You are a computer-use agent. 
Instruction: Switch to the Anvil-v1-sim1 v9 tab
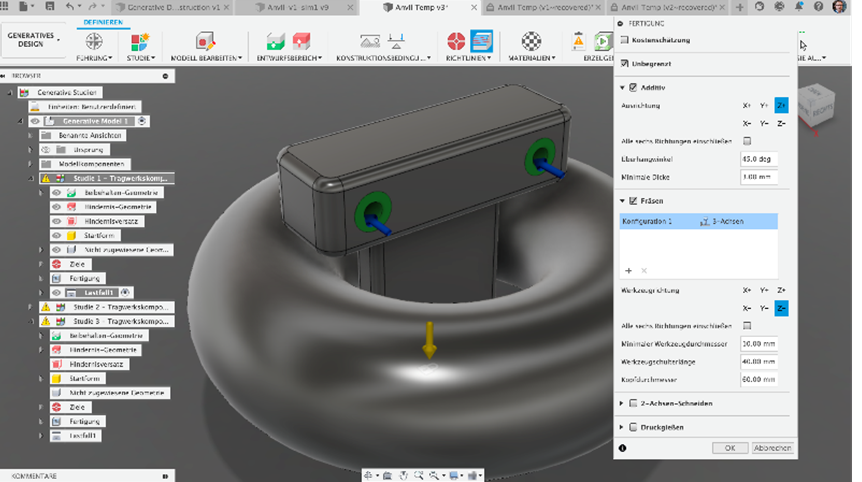coord(298,7)
